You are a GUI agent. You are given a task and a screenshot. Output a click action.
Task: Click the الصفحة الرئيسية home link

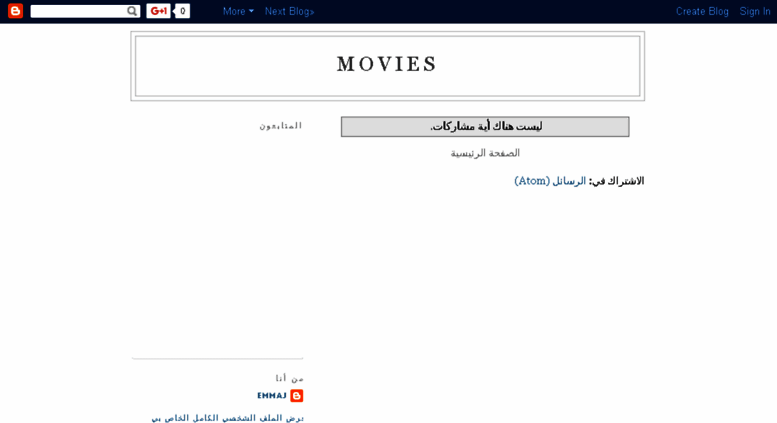click(485, 153)
